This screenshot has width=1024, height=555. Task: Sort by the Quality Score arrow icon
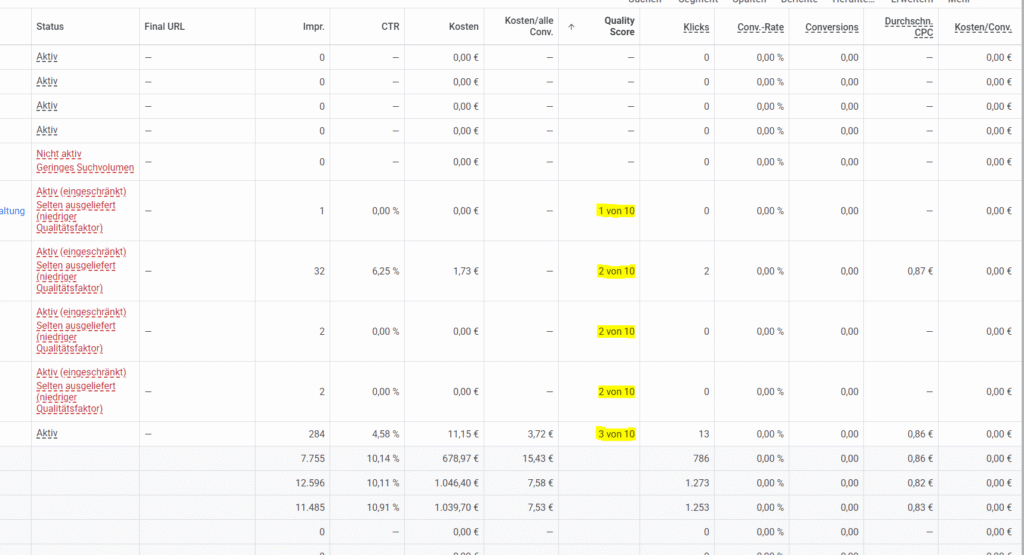pos(571,27)
